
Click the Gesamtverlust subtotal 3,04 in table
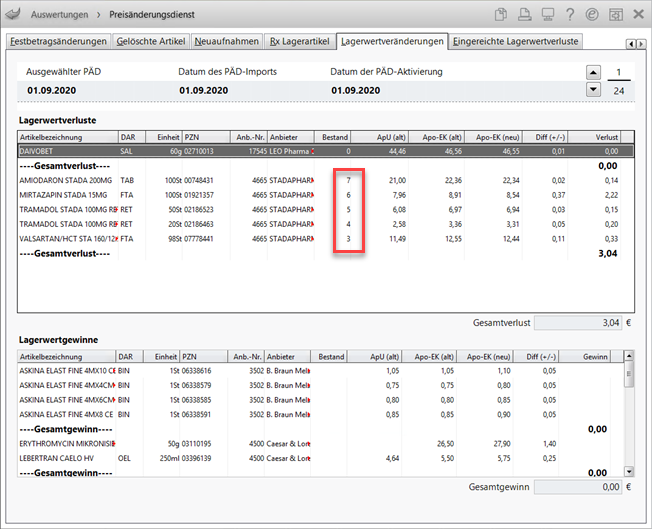coord(608,253)
